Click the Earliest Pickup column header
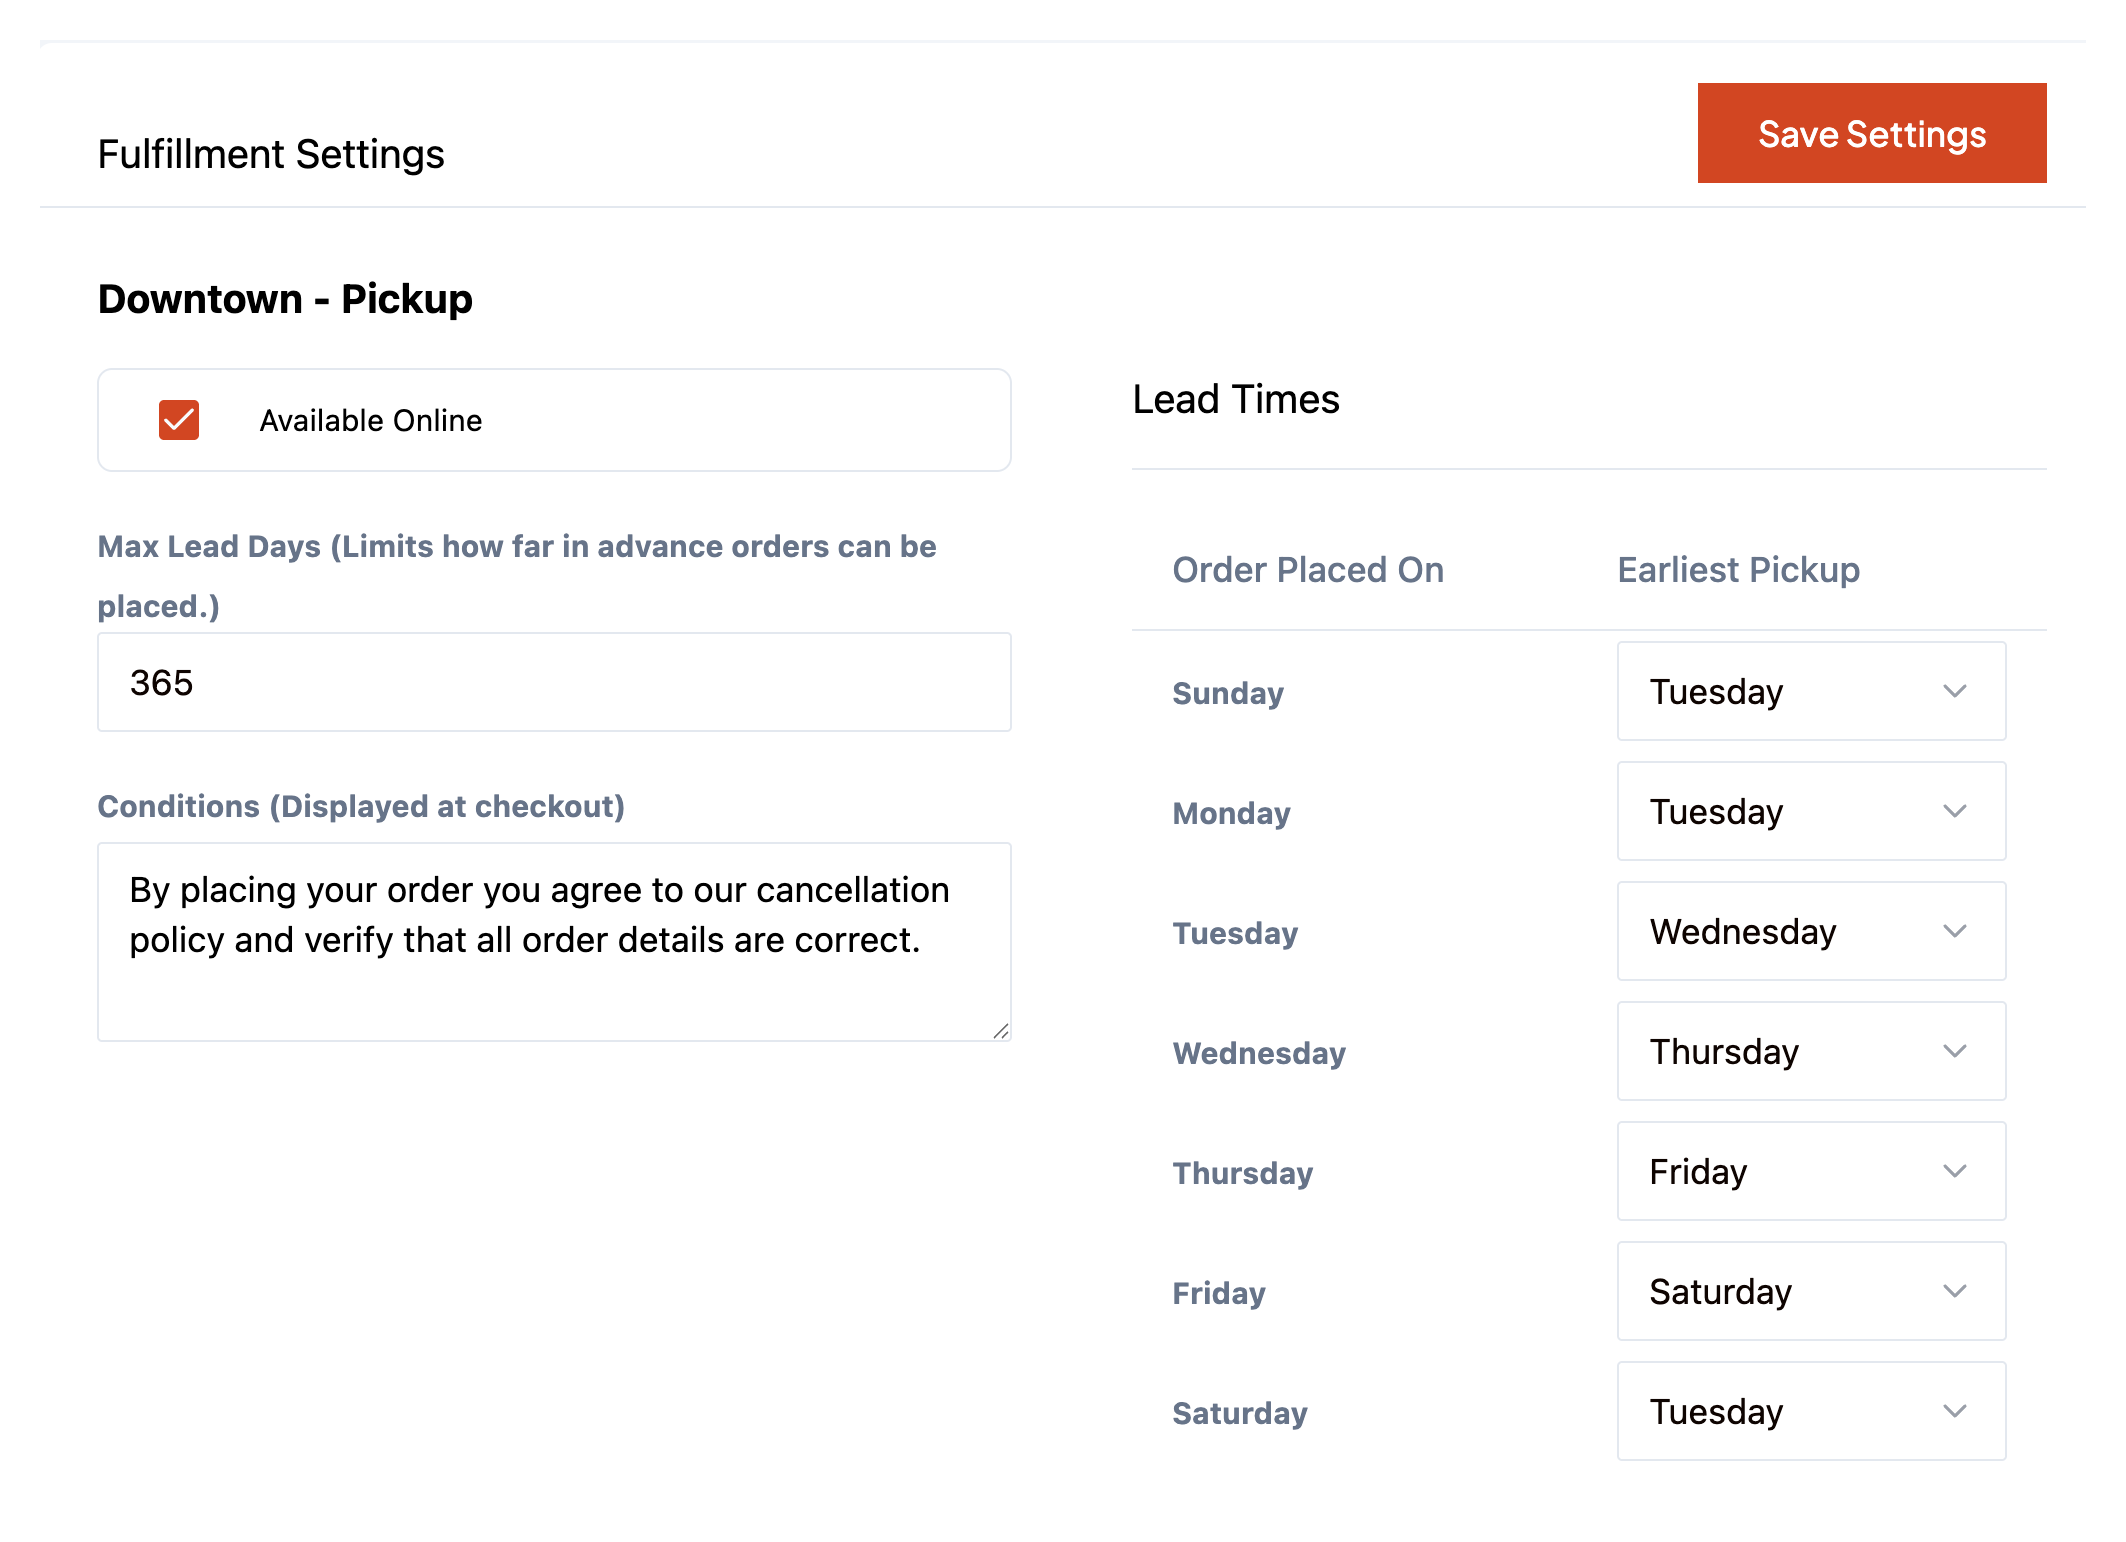Image resolution: width=2126 pixels, height=1542 pixels. pyautogui.click(x=1738, y=569)
